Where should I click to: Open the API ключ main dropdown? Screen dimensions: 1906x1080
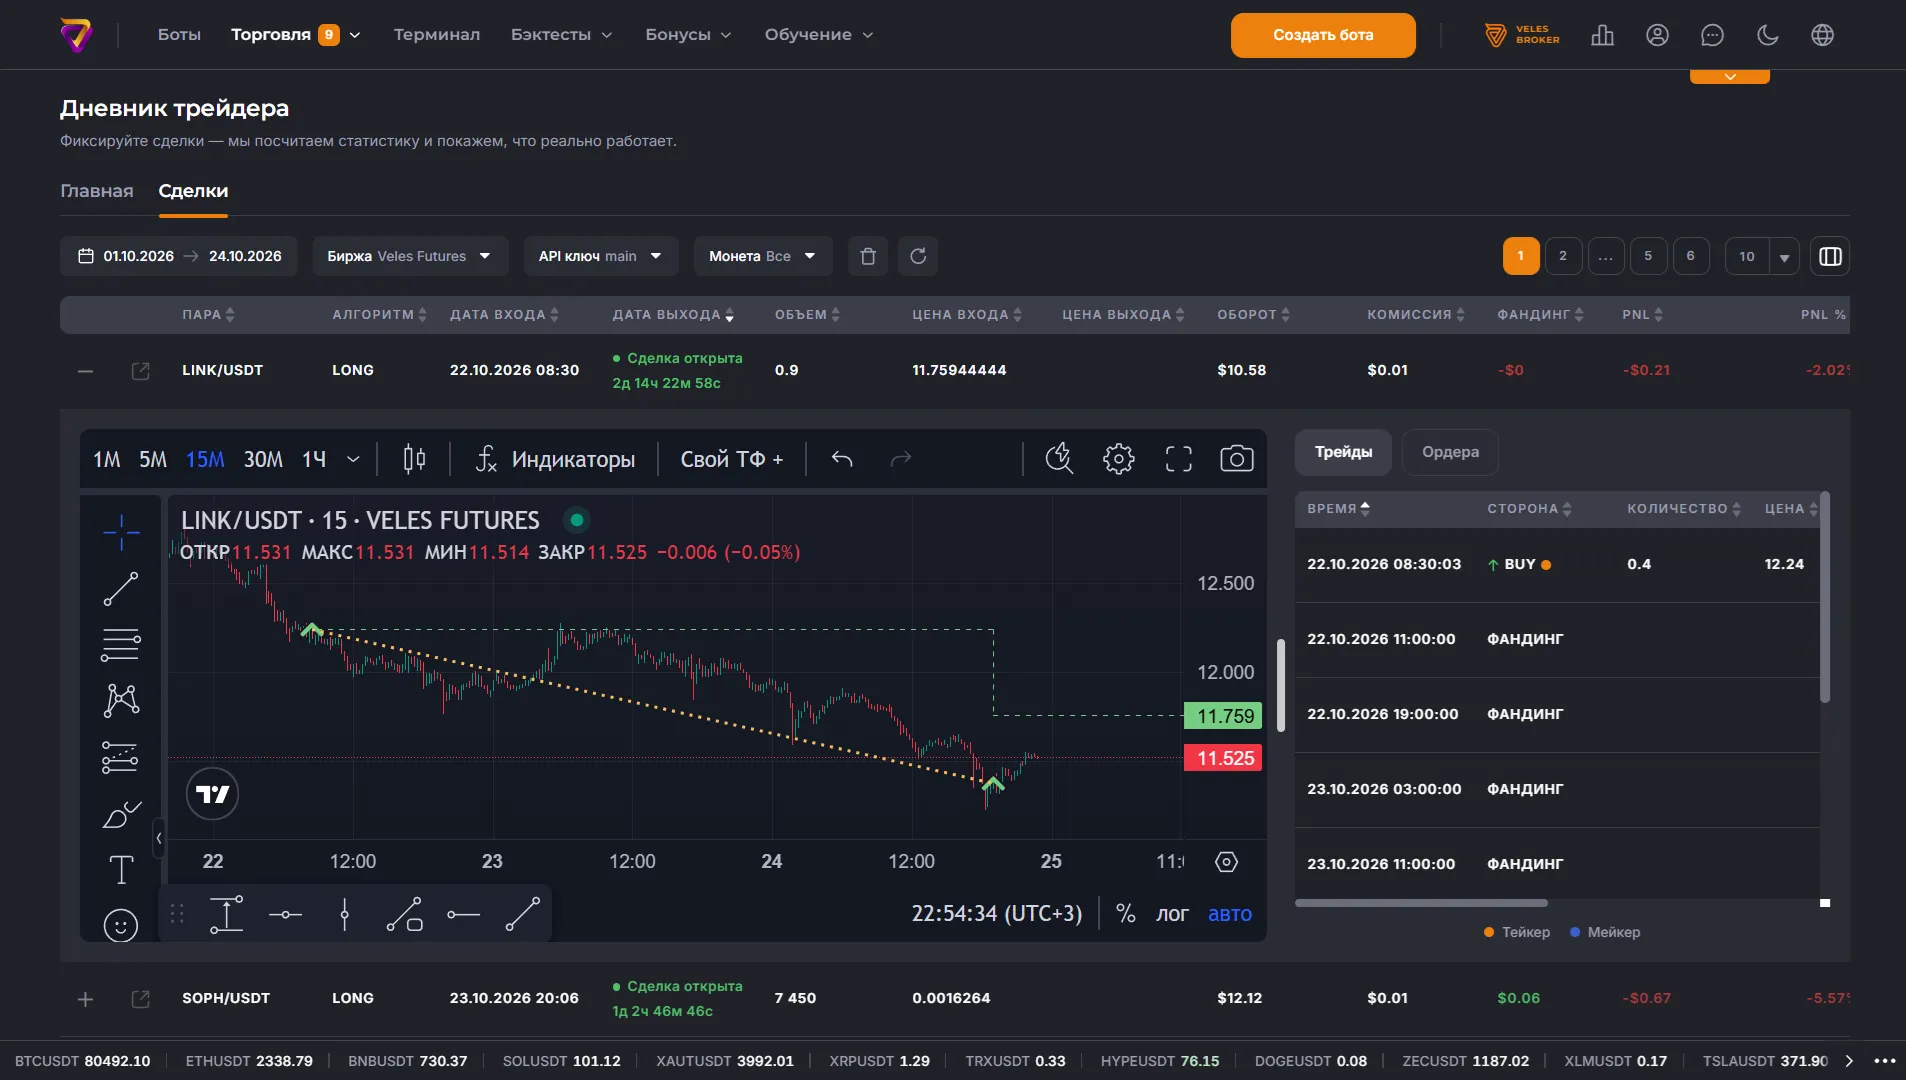pos(601,256)
